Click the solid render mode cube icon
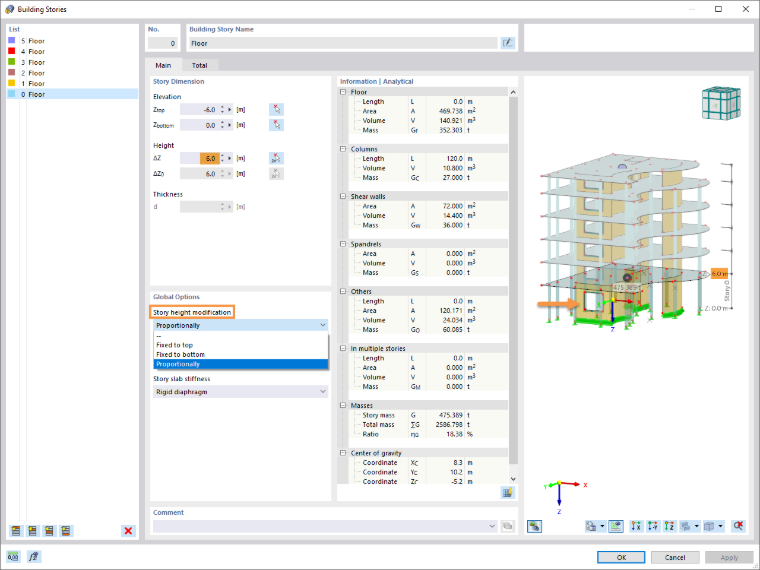Image resolution: width=760 pixels, height=570 pixels. tap(710, 526)
